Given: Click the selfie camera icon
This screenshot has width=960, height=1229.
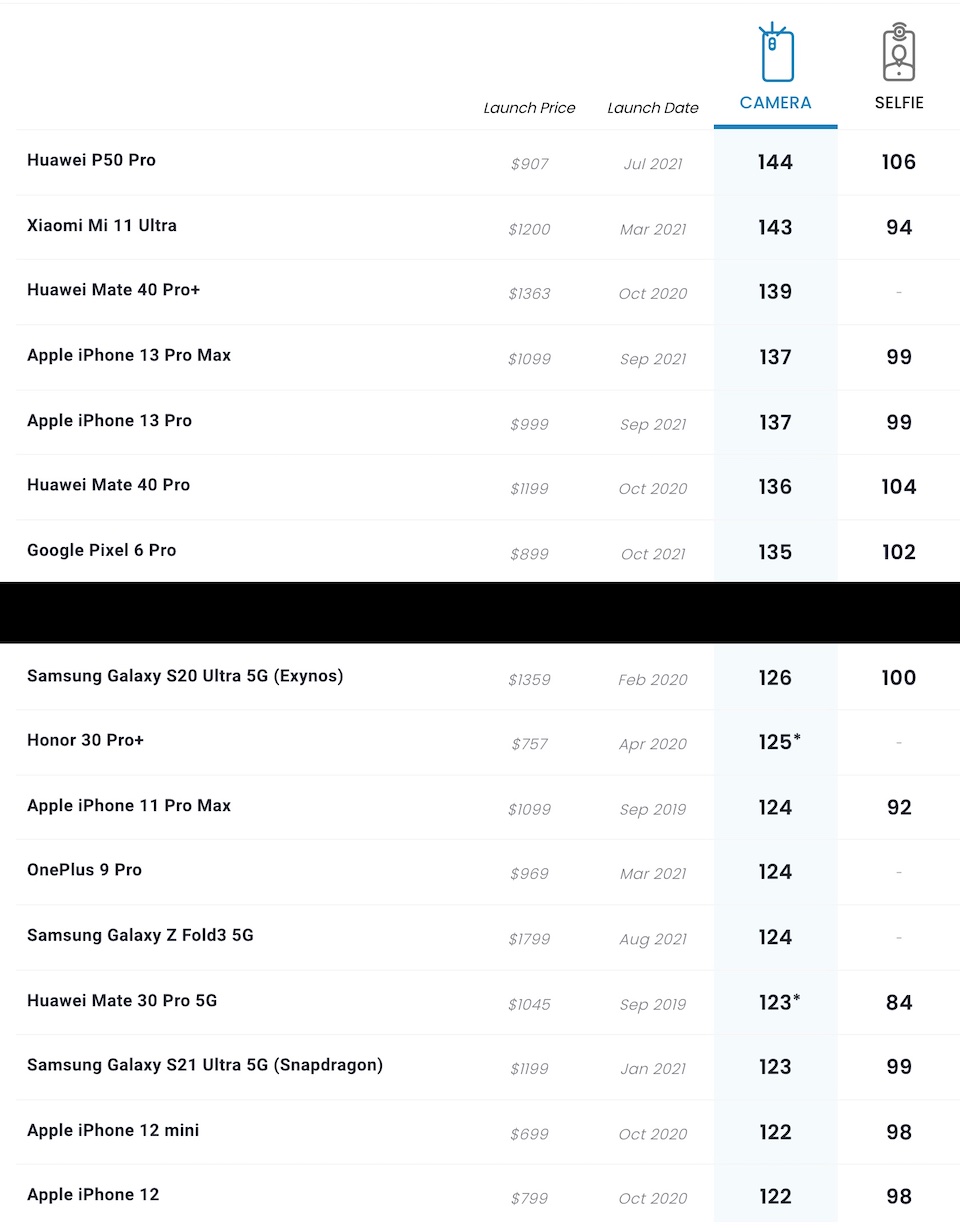Looking at the screenshot, I should point(899,53).
